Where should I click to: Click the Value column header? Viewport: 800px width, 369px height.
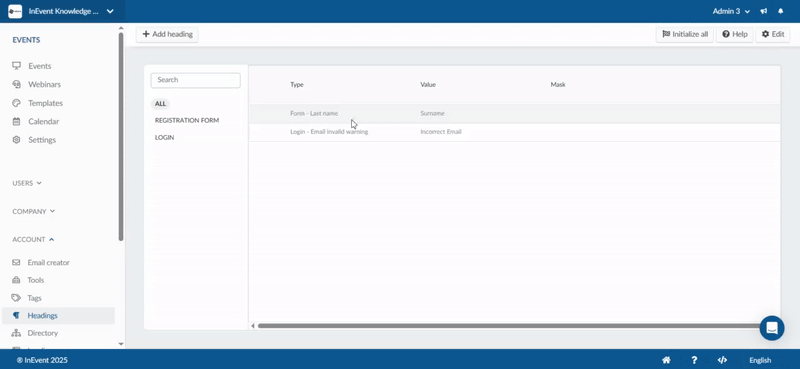pyautogui.click(x=428, y=85)
